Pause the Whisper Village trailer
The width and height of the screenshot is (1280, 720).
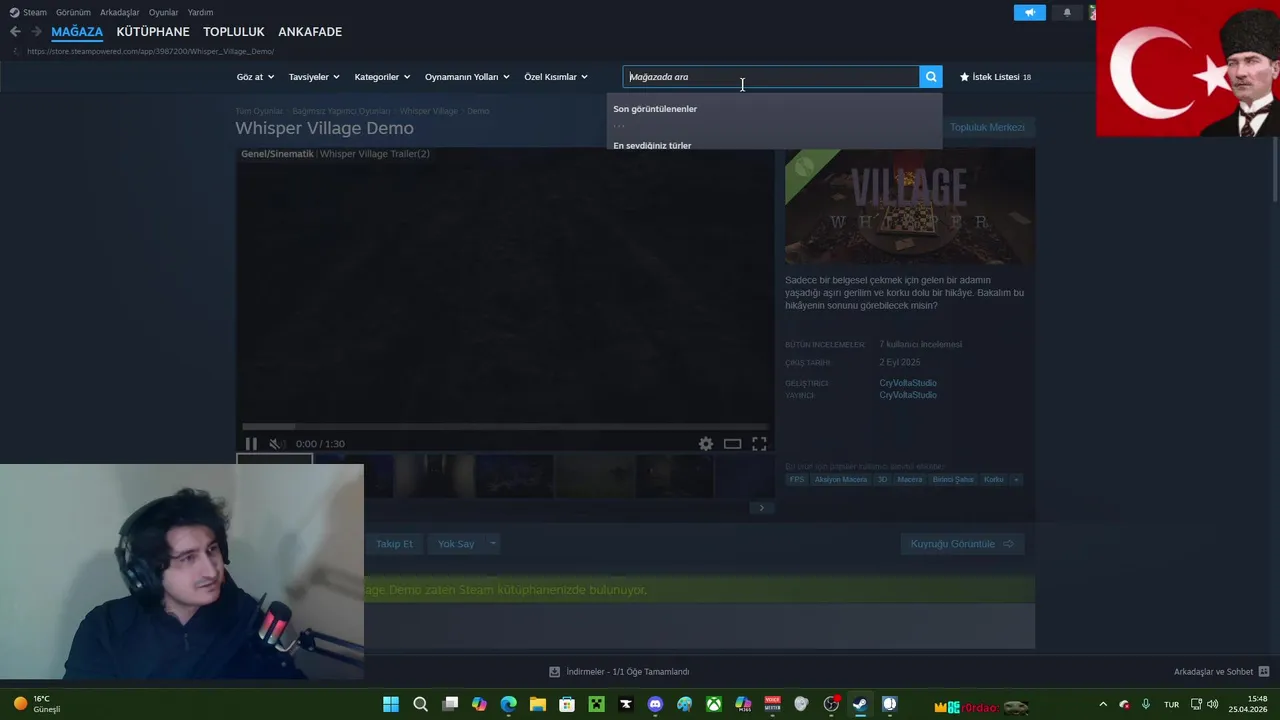251,444
